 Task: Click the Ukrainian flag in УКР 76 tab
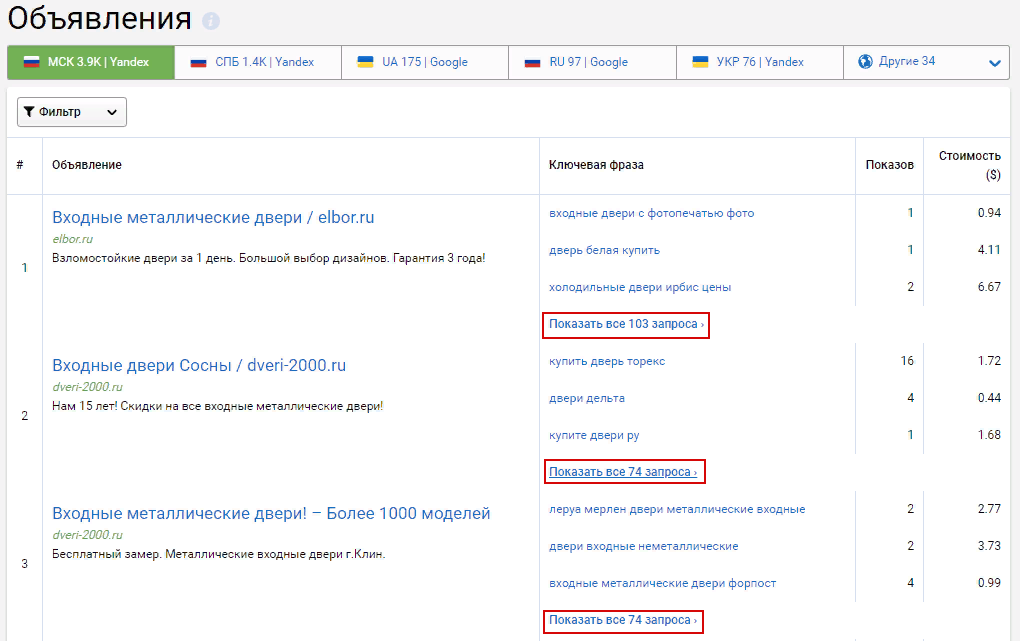[700, 62]
